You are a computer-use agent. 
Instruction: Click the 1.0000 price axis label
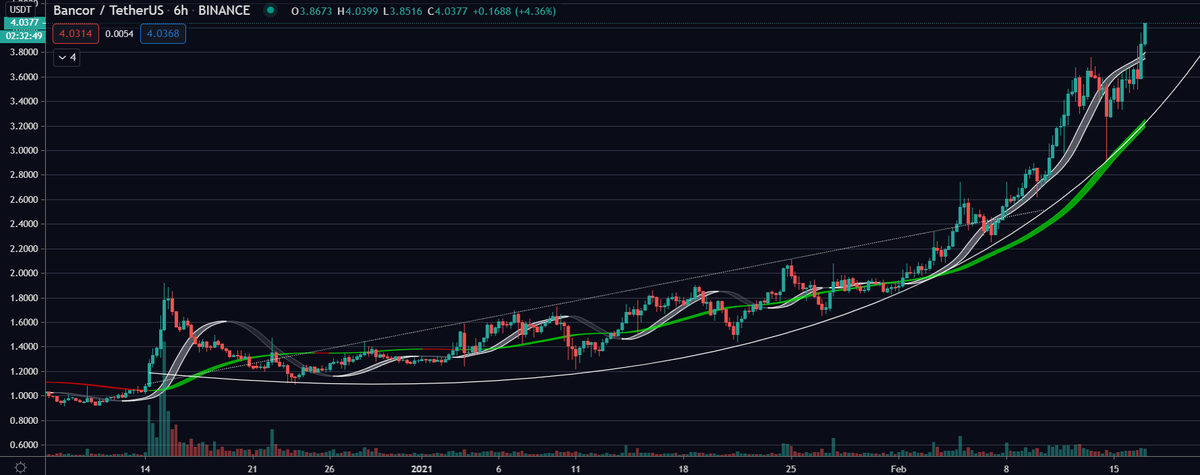click(22, 396)
